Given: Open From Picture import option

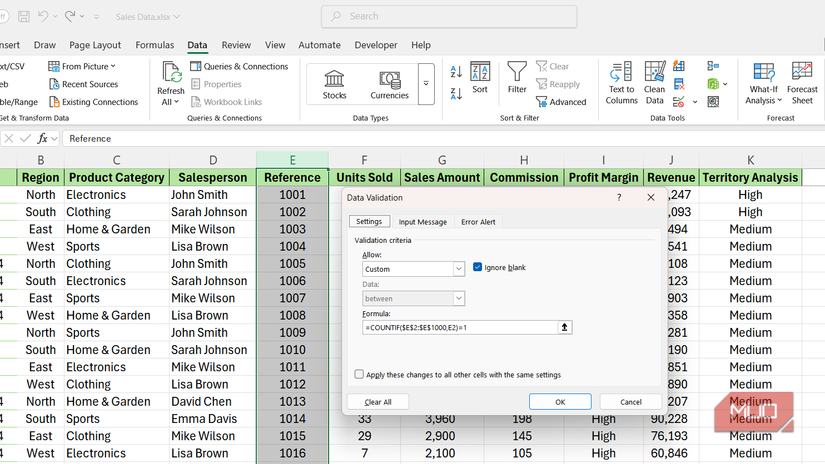Looking at the screenshot, I should (x=82, y=66).
